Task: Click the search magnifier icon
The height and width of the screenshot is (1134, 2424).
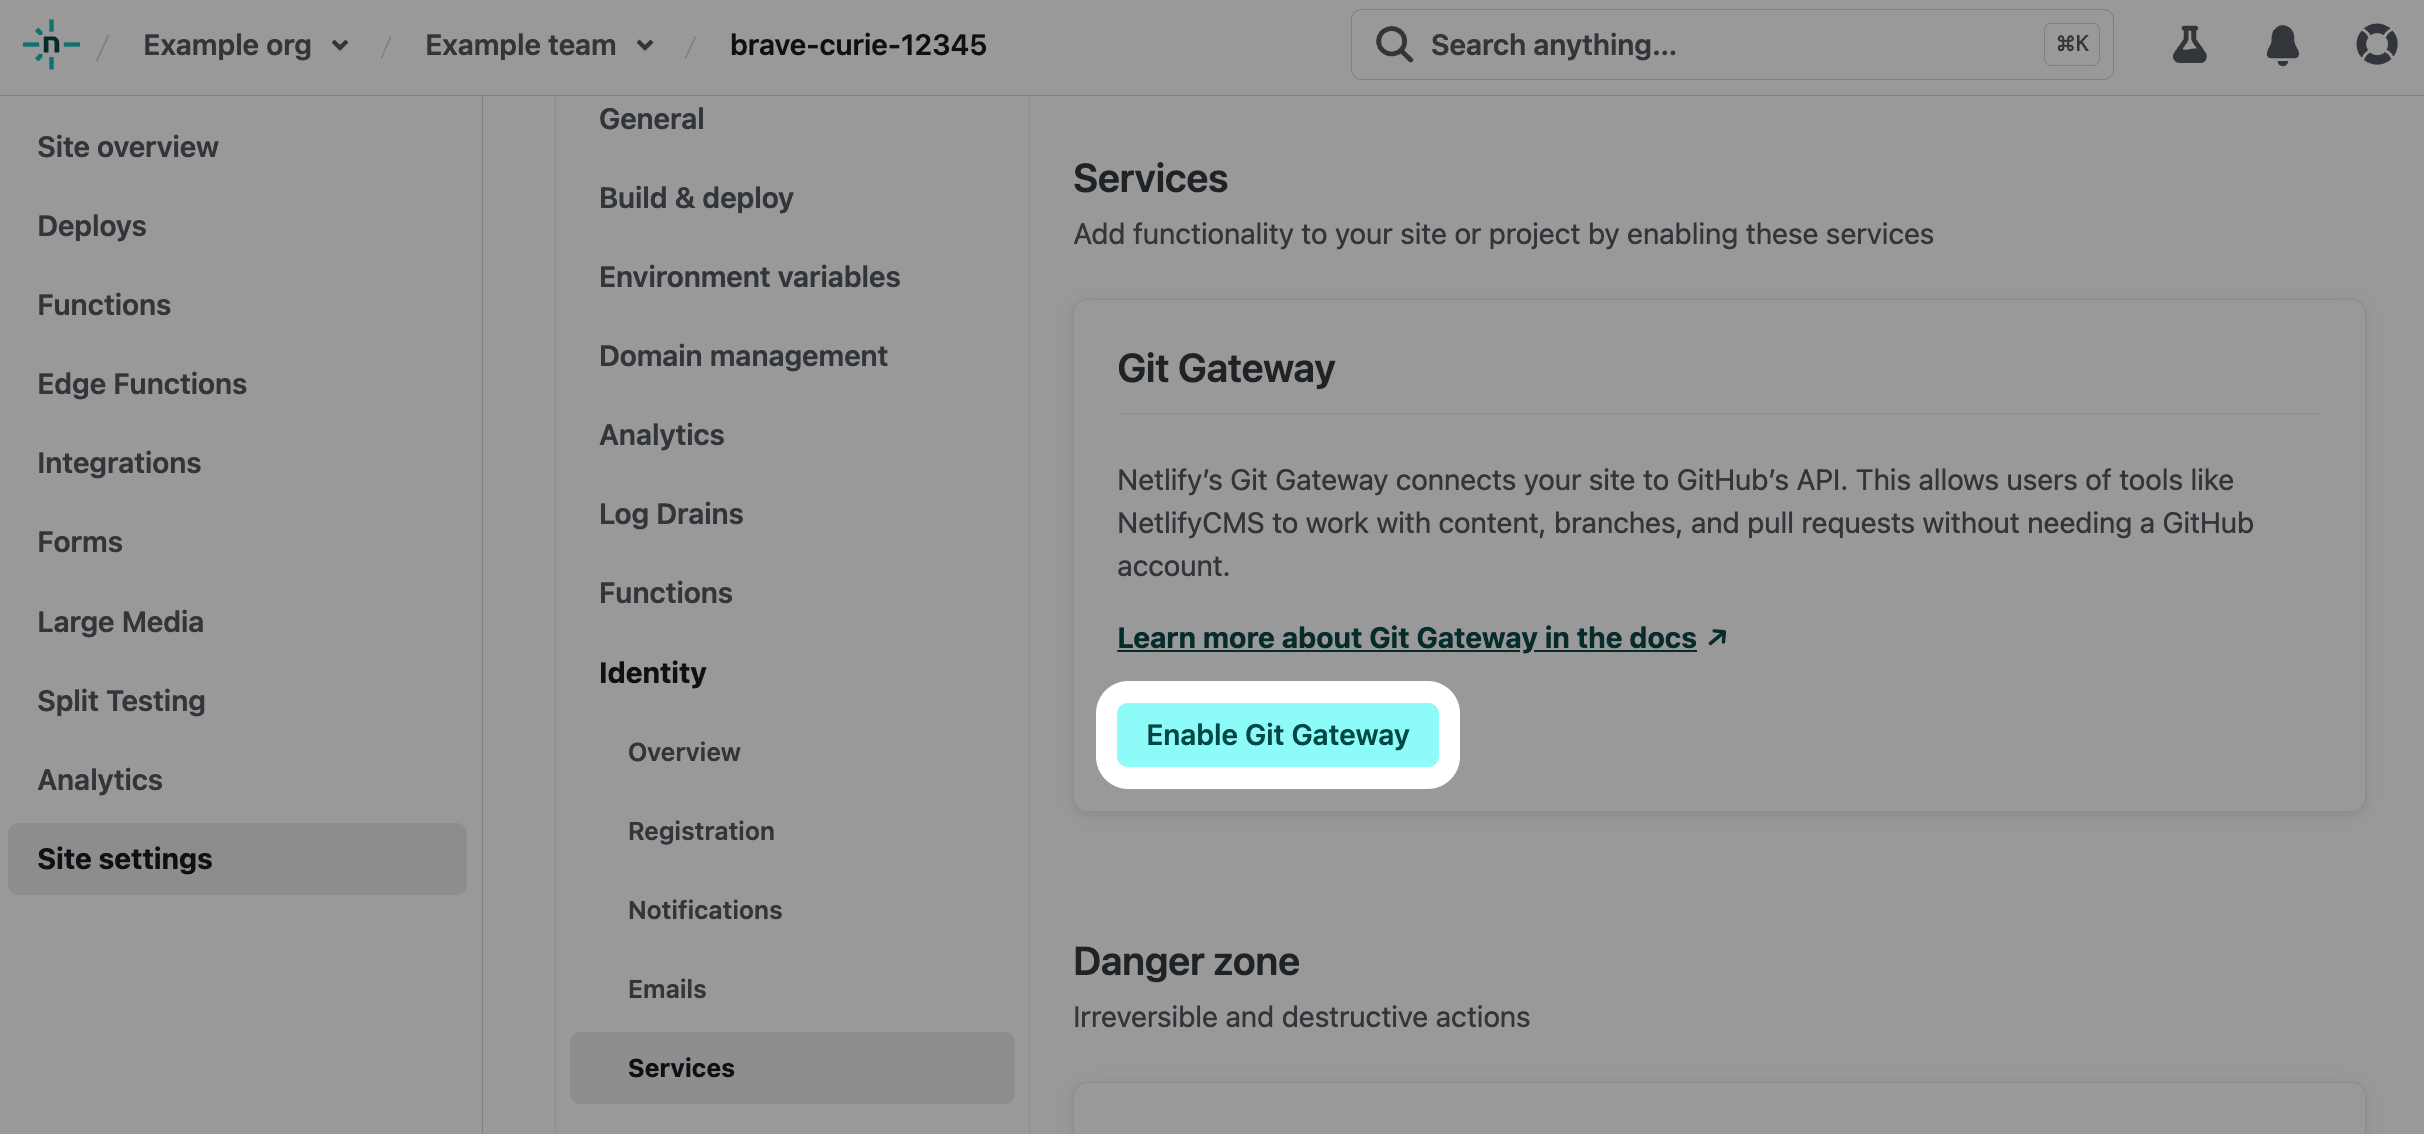Action: point(1394,45)
